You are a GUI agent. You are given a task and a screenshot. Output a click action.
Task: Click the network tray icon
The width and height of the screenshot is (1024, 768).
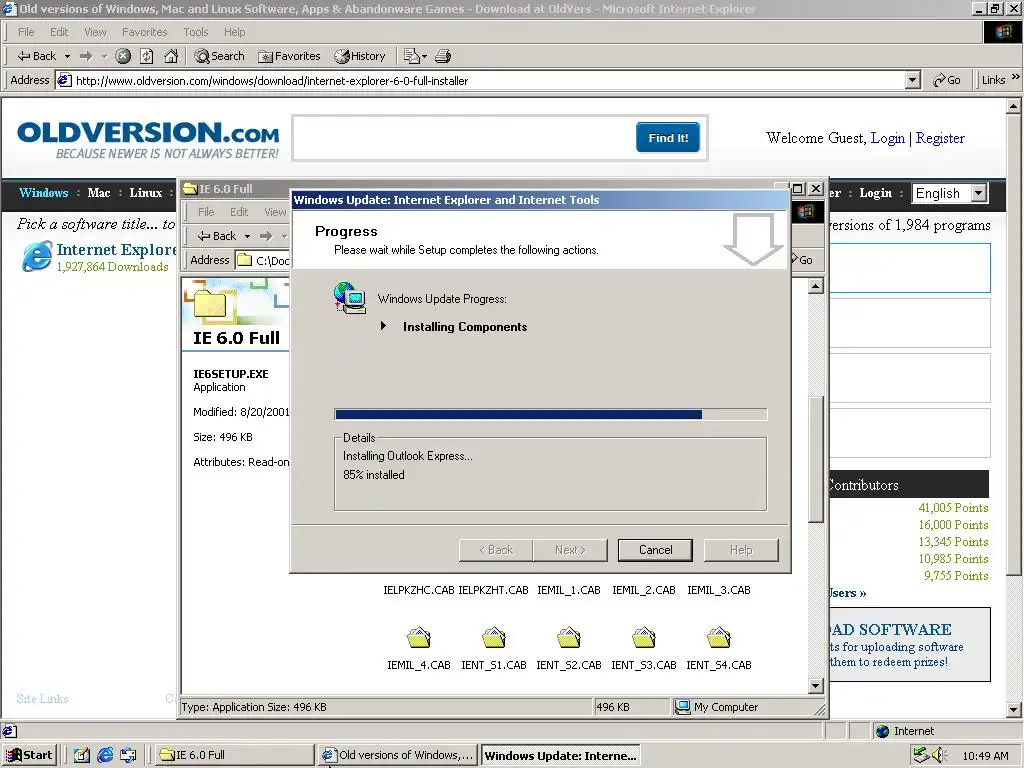[x=920, y=755]
